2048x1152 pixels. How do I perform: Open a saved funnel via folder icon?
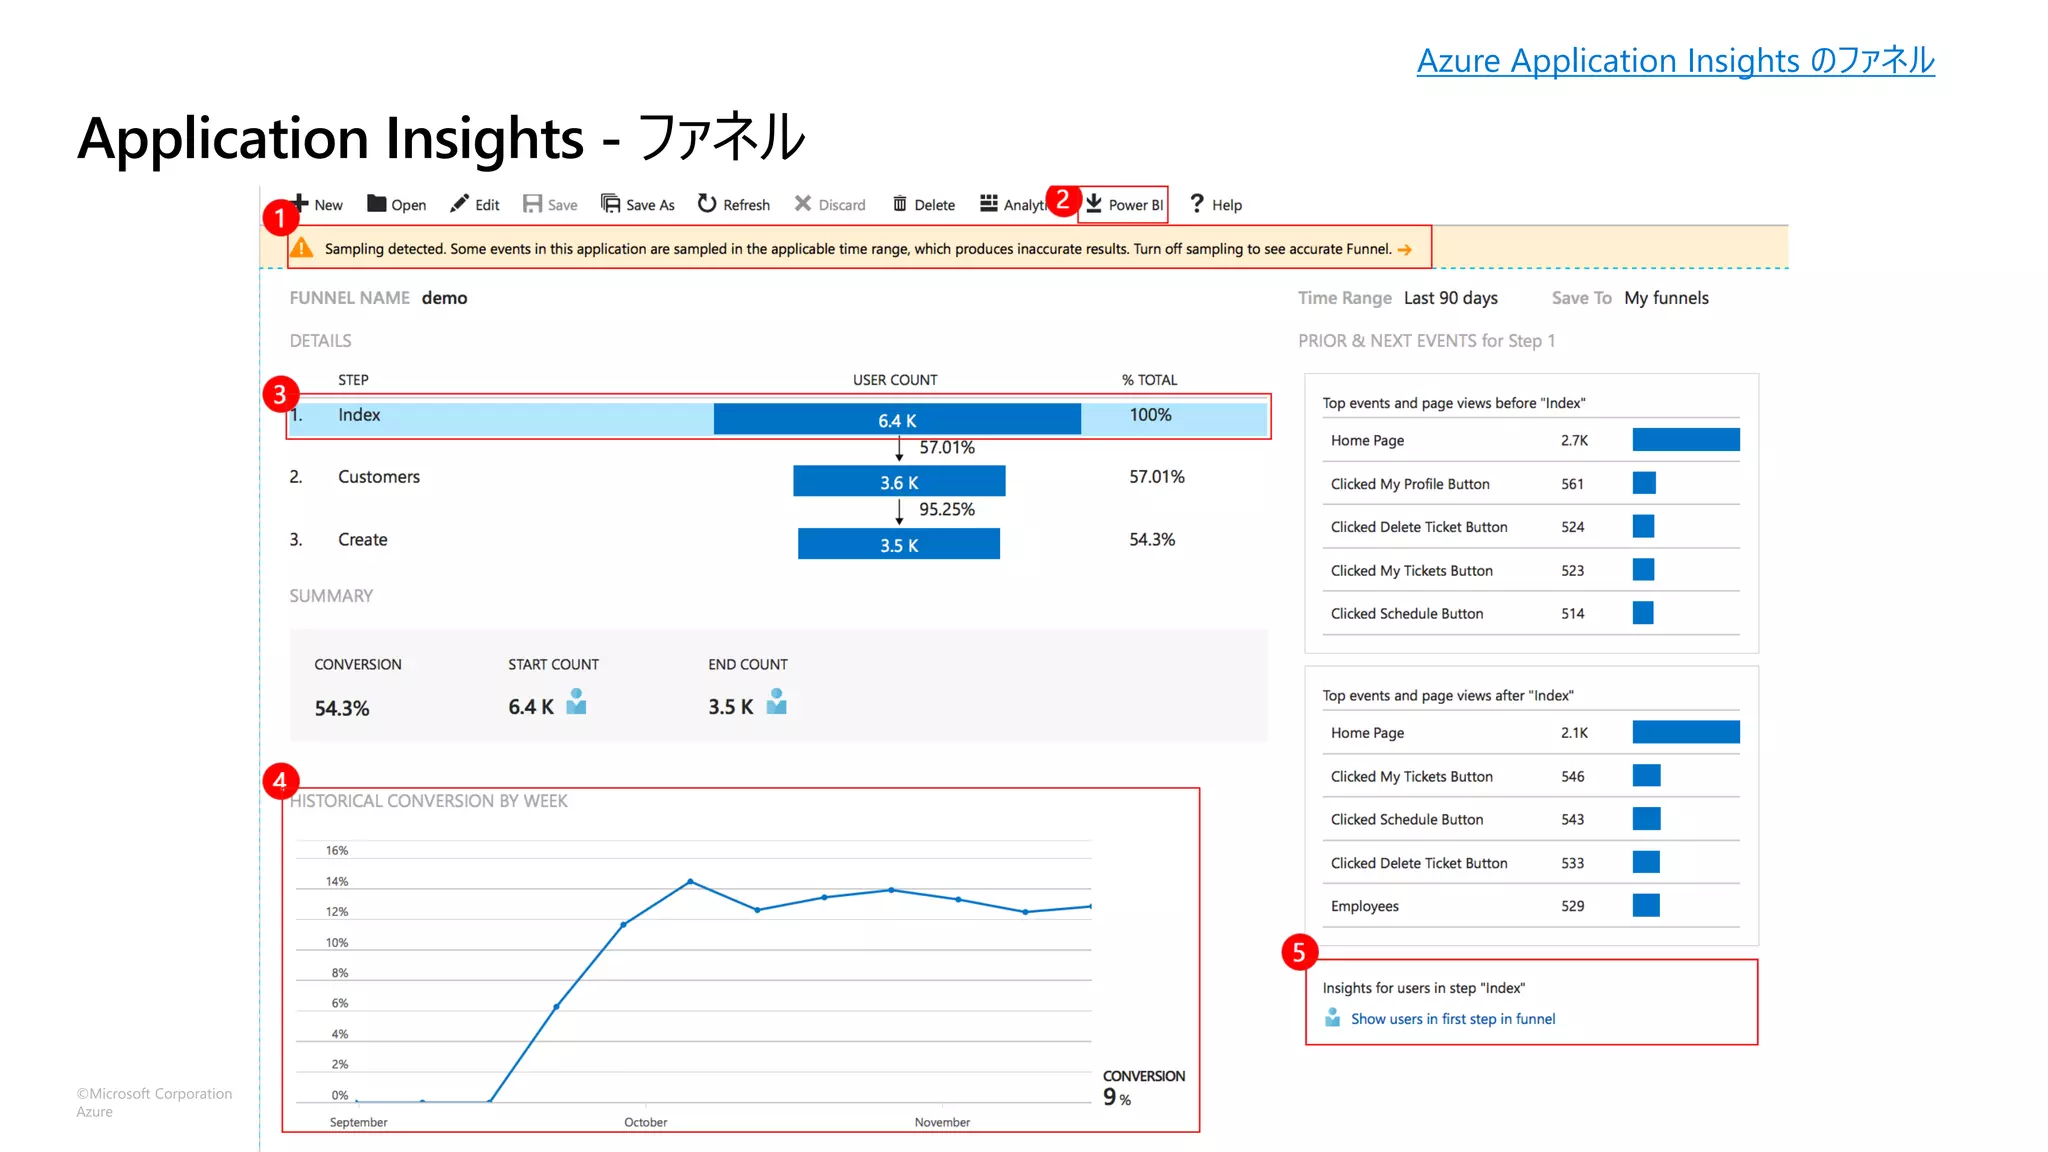(376, 204)
